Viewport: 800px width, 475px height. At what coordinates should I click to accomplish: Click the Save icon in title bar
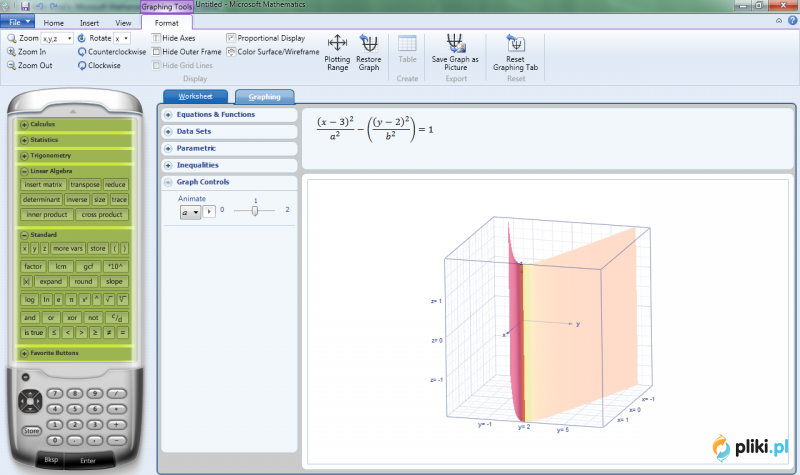(25, 6)
